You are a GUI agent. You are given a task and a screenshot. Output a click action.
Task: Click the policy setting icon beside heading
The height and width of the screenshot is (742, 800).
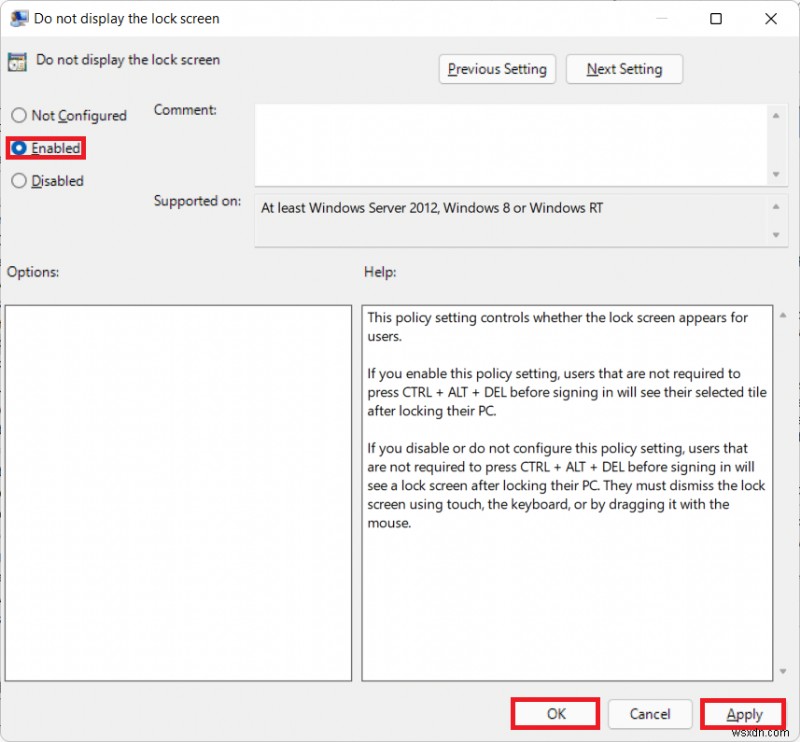click(x=17, y=61)
